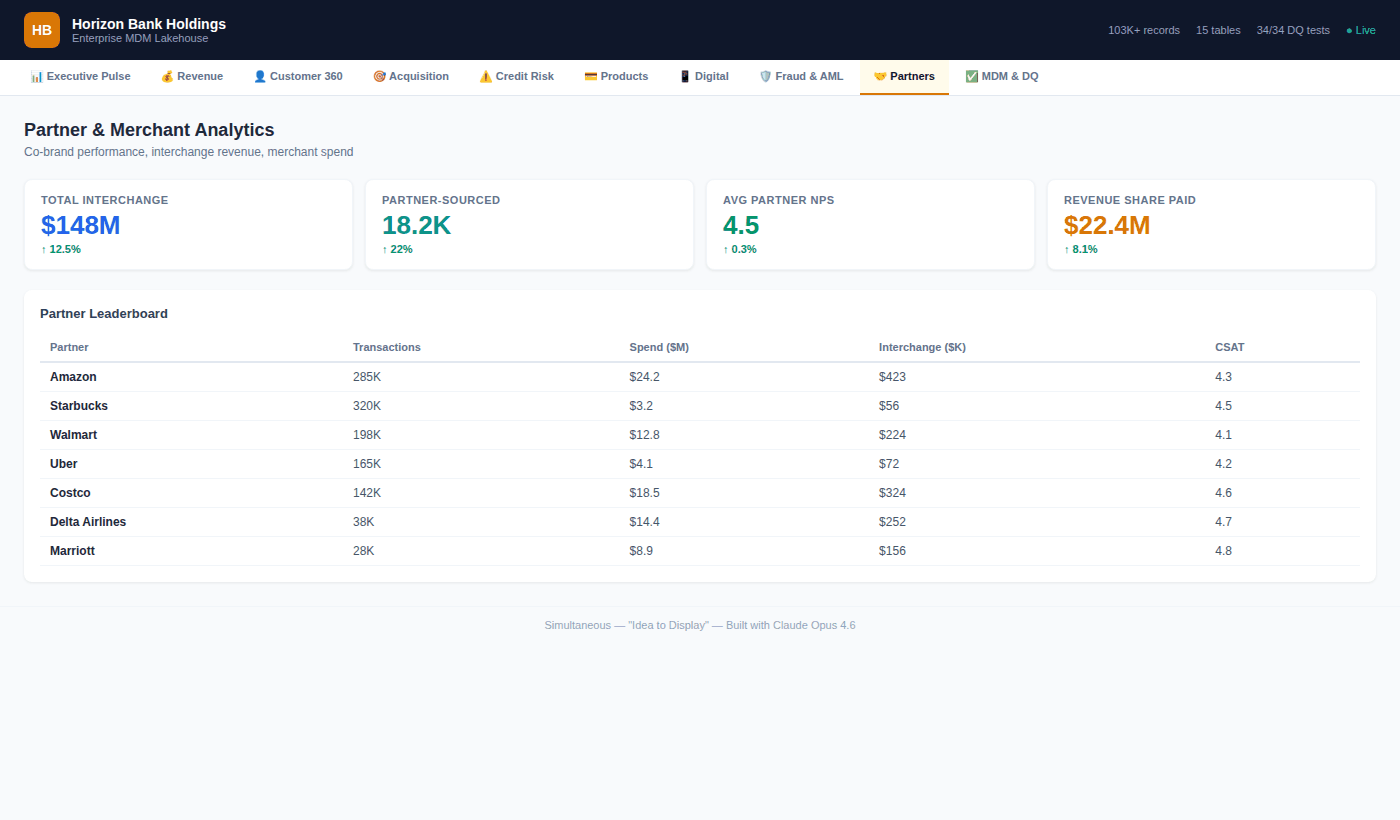View the Fraud & AML tab
Viewport: 1400px width, 820px height.
(x=801, y=77)
